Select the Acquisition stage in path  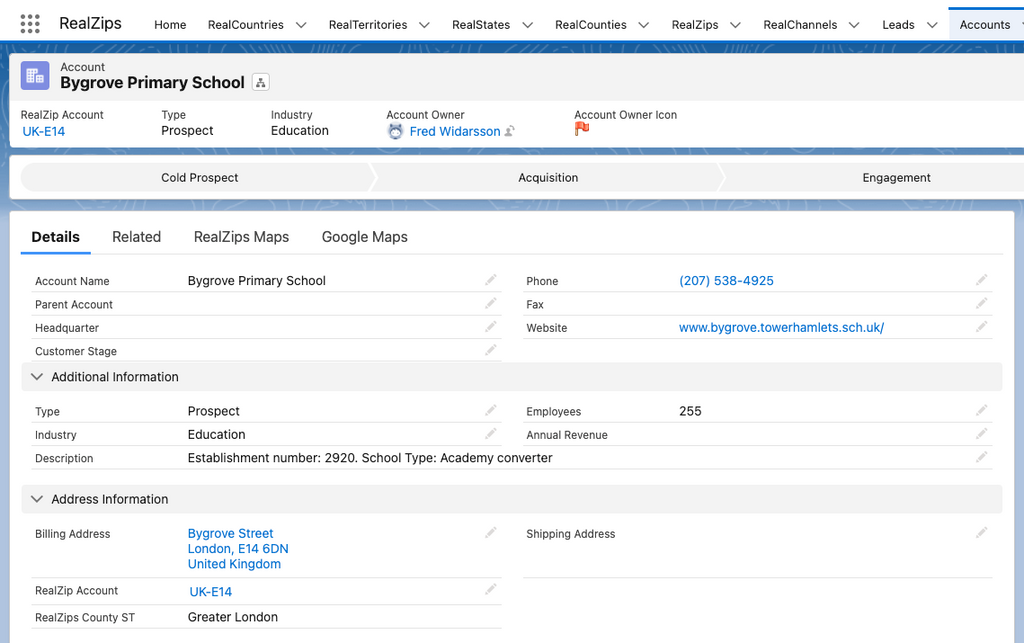coord(548,178)
